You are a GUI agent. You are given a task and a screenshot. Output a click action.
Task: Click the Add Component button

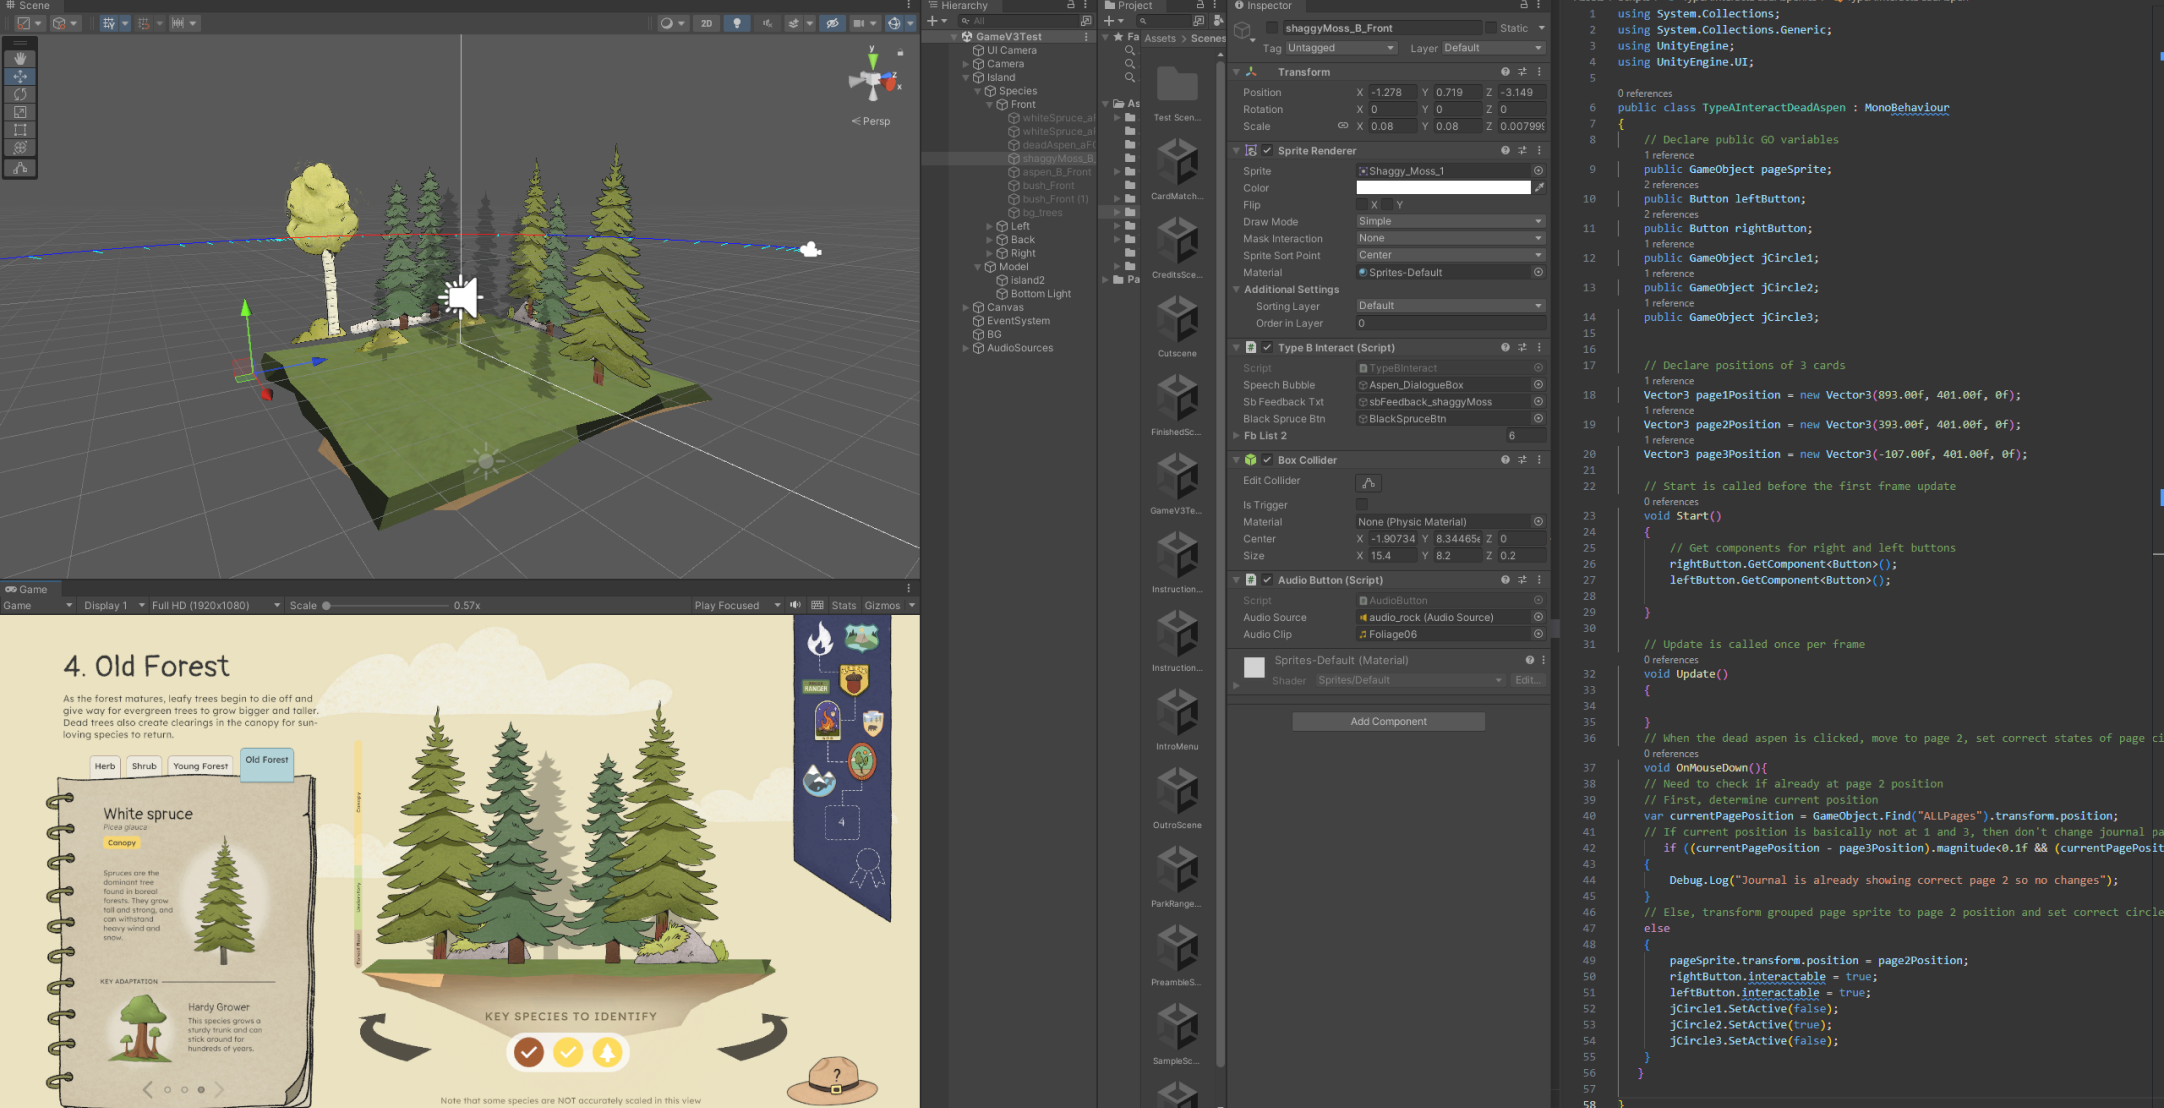1388,721
